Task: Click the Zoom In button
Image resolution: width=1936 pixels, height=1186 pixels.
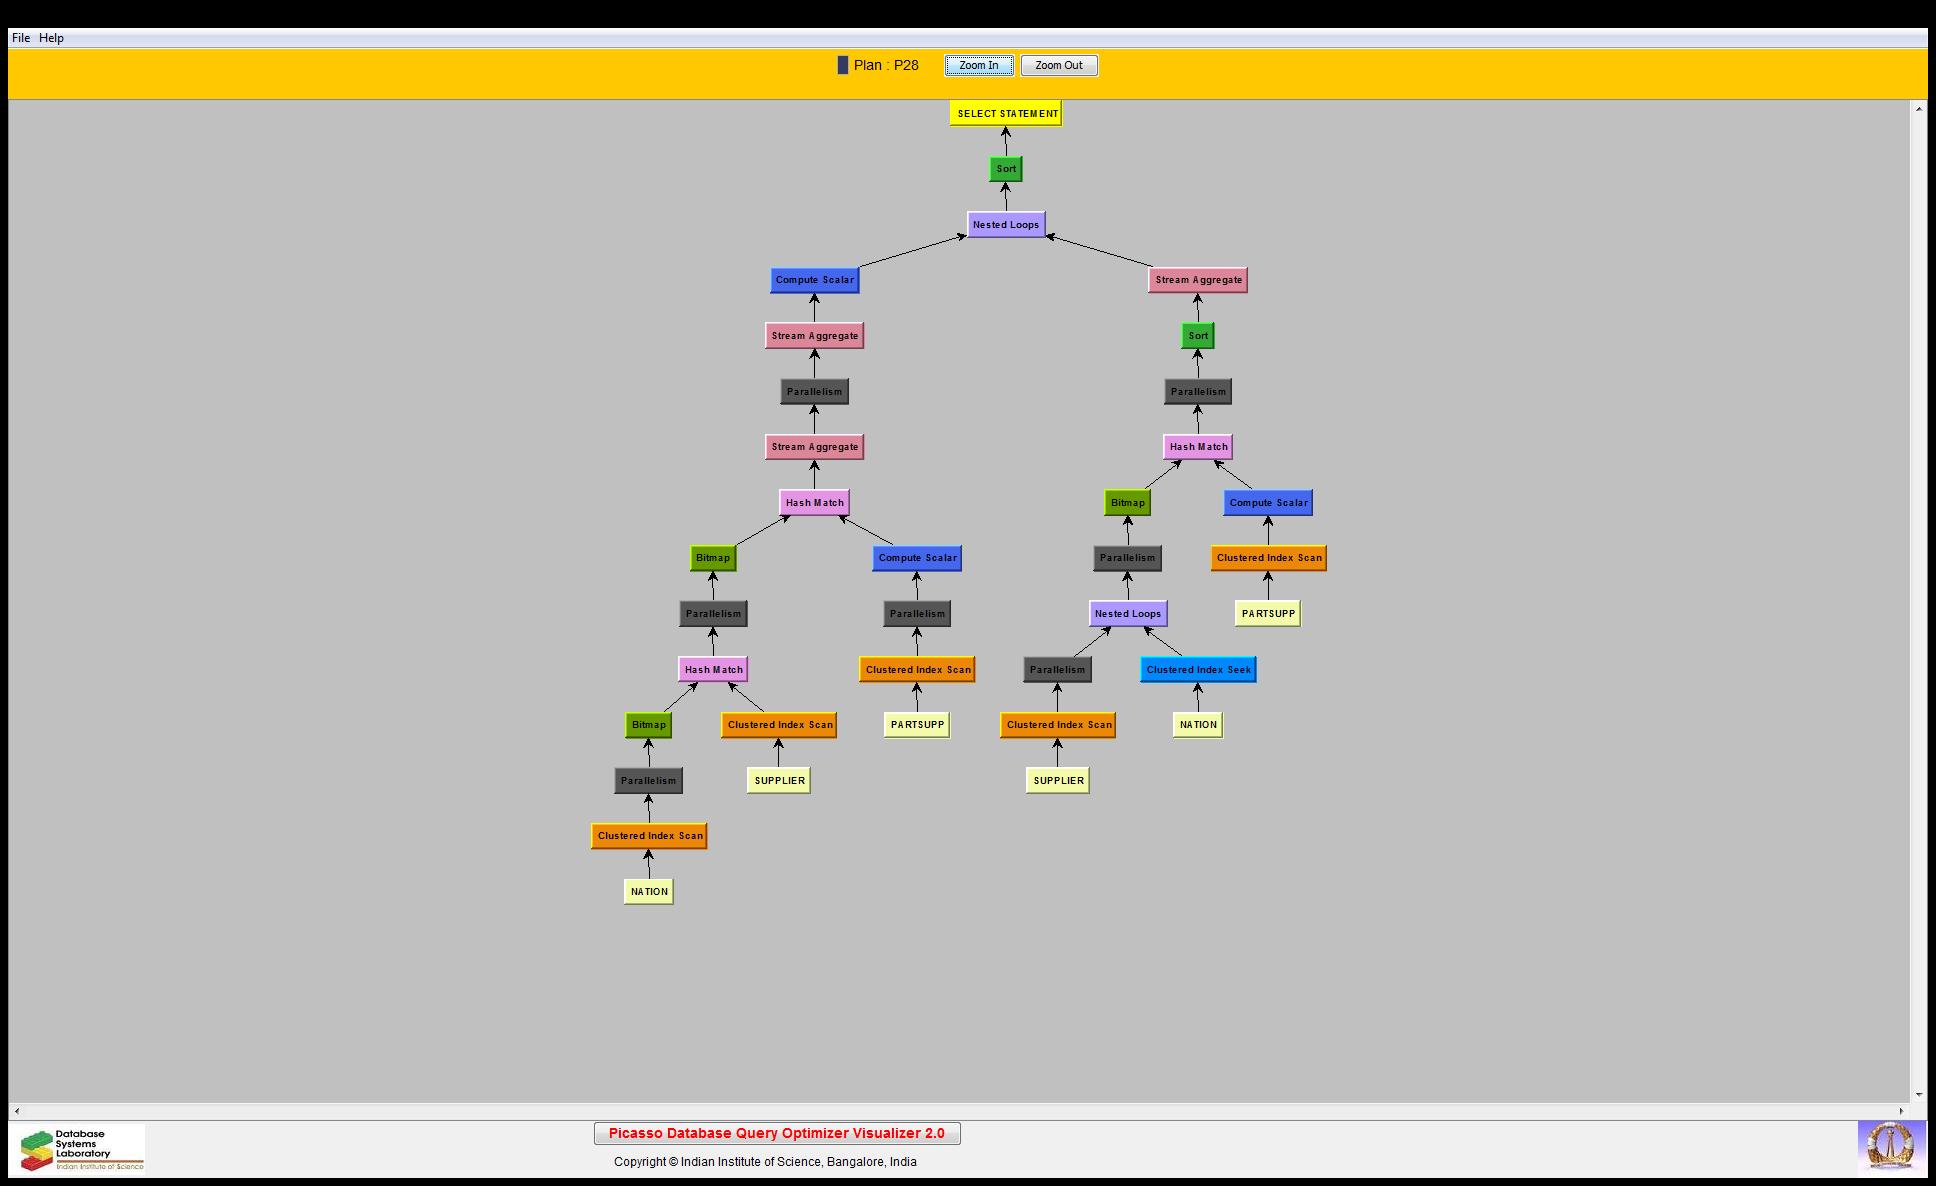Action: pos(978,66)
